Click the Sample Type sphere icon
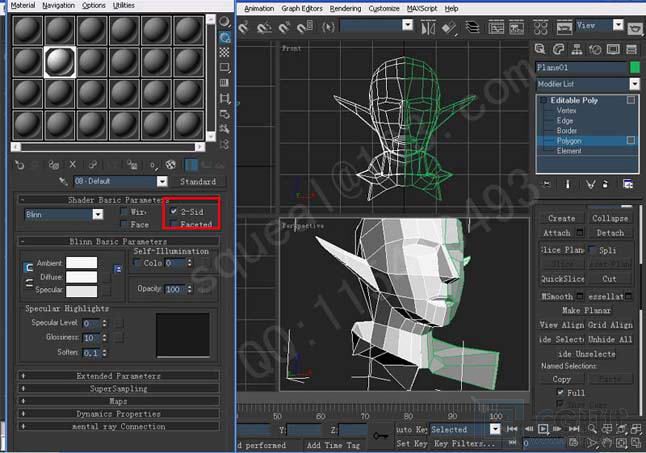The height and width of the screenshot is (453, 646). pyautogui.click(x=225, y=21)
